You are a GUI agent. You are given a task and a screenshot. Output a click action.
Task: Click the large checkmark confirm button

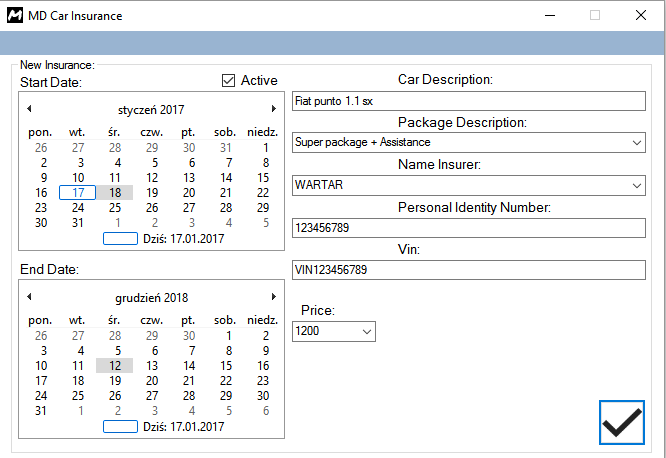[622, 422]
